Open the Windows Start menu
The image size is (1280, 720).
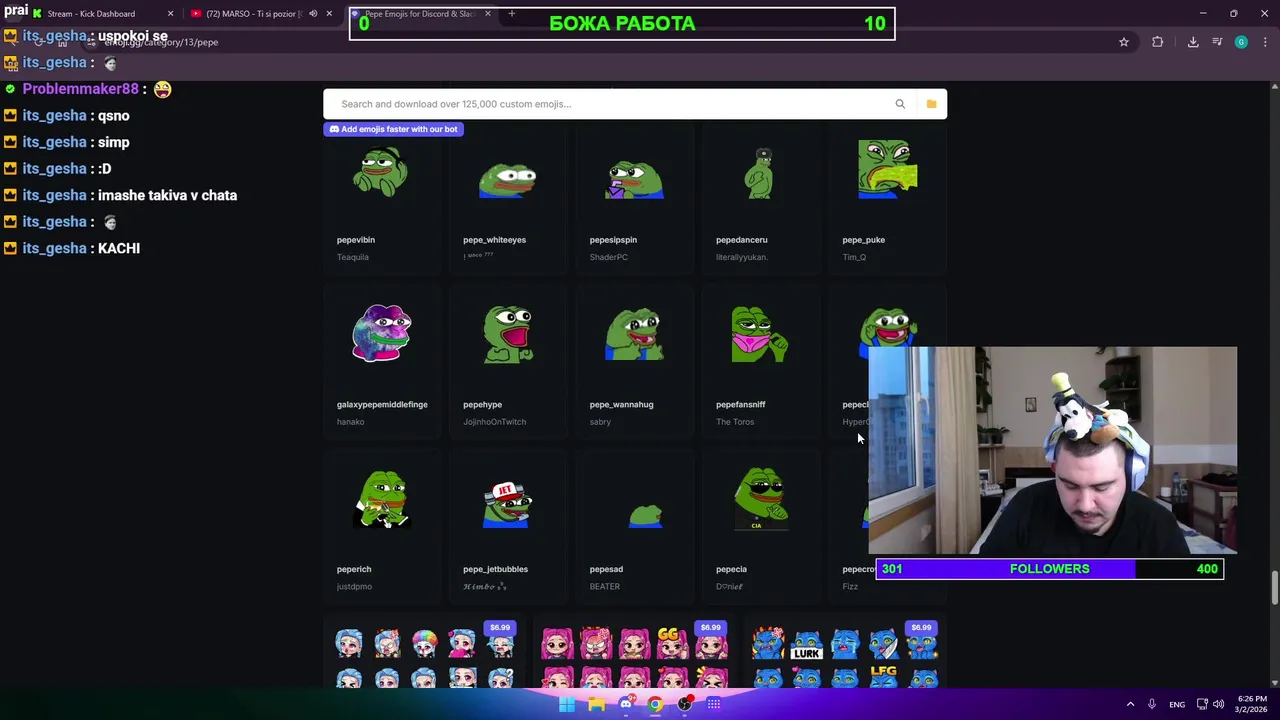pyautogui.click(x=567, y=704)
